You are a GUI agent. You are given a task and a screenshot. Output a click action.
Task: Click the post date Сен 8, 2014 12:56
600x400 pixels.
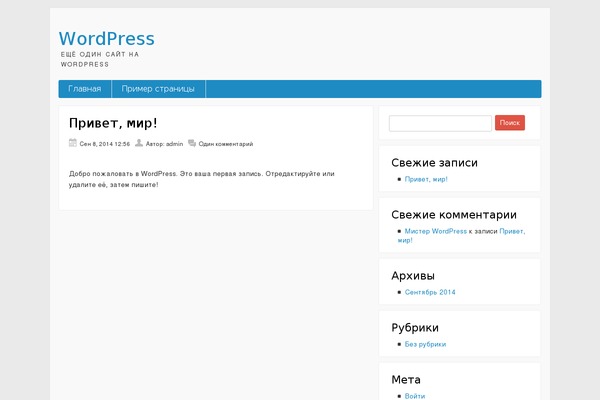click(x=105, y=144)
